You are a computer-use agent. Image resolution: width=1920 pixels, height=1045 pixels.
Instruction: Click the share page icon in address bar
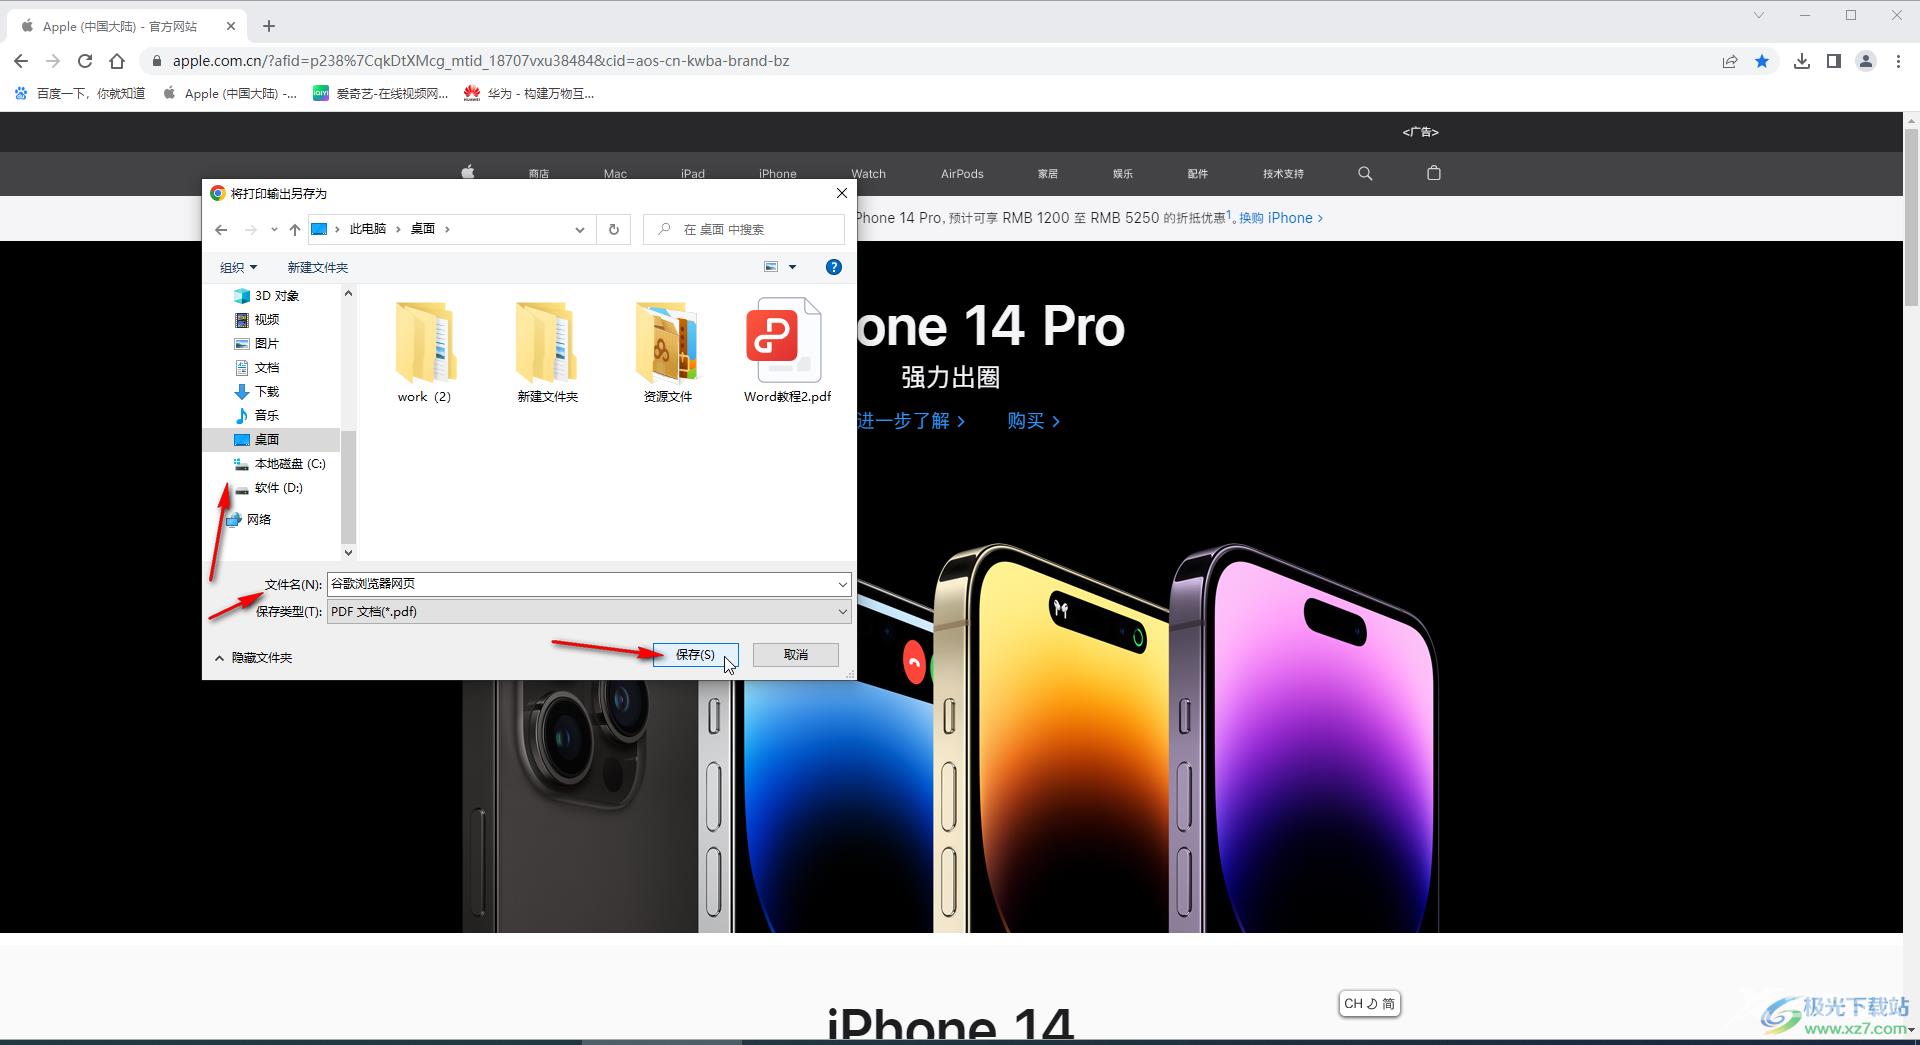[x=1730, y=61]
